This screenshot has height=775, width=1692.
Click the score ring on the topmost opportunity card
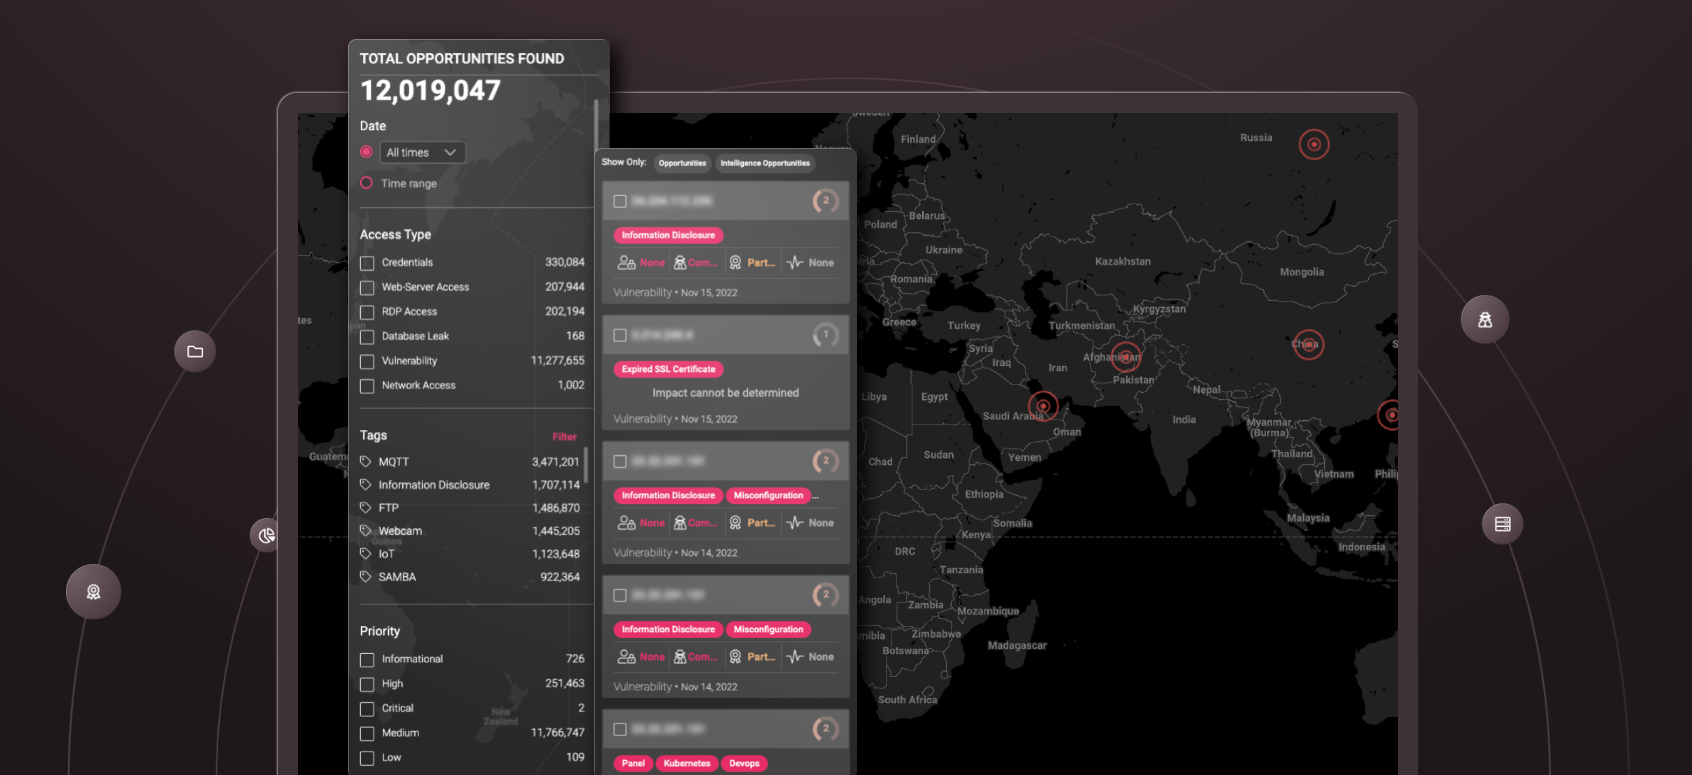825,201
